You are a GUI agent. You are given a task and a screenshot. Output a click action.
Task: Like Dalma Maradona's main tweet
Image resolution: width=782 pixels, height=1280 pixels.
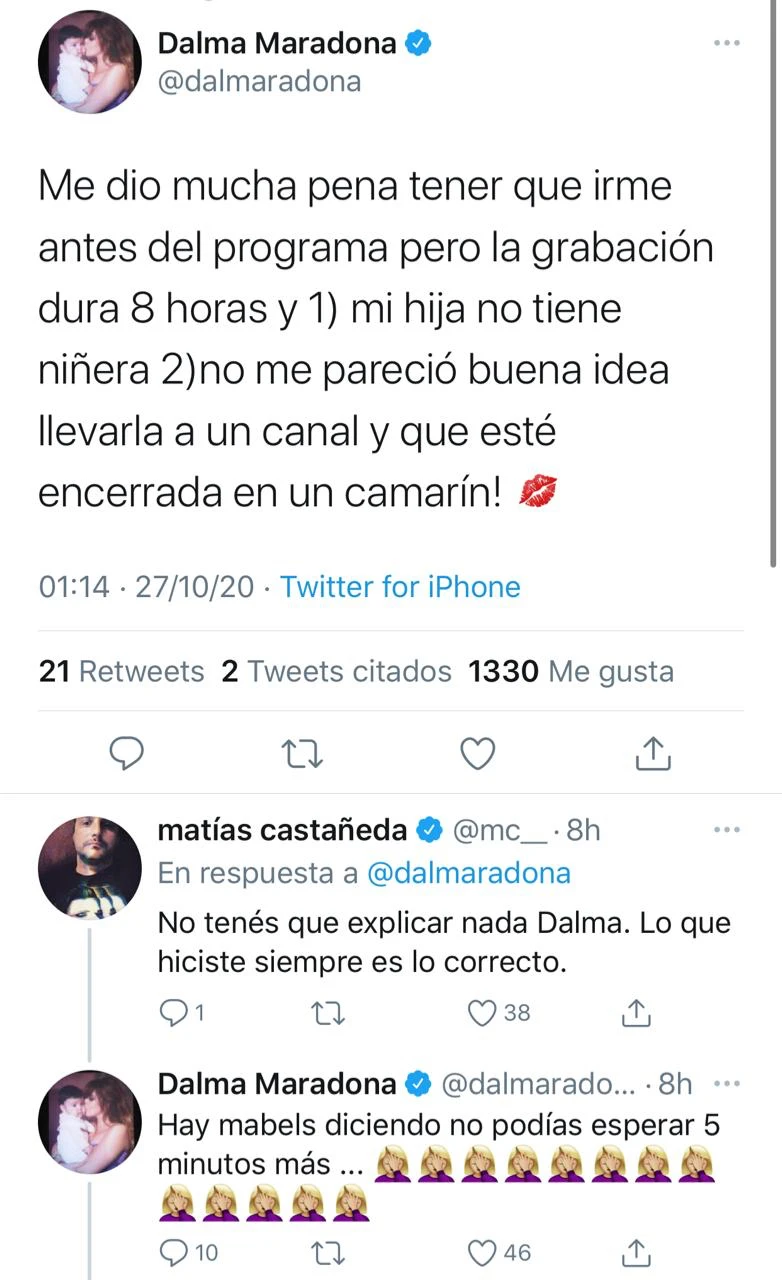coord(478,753)
